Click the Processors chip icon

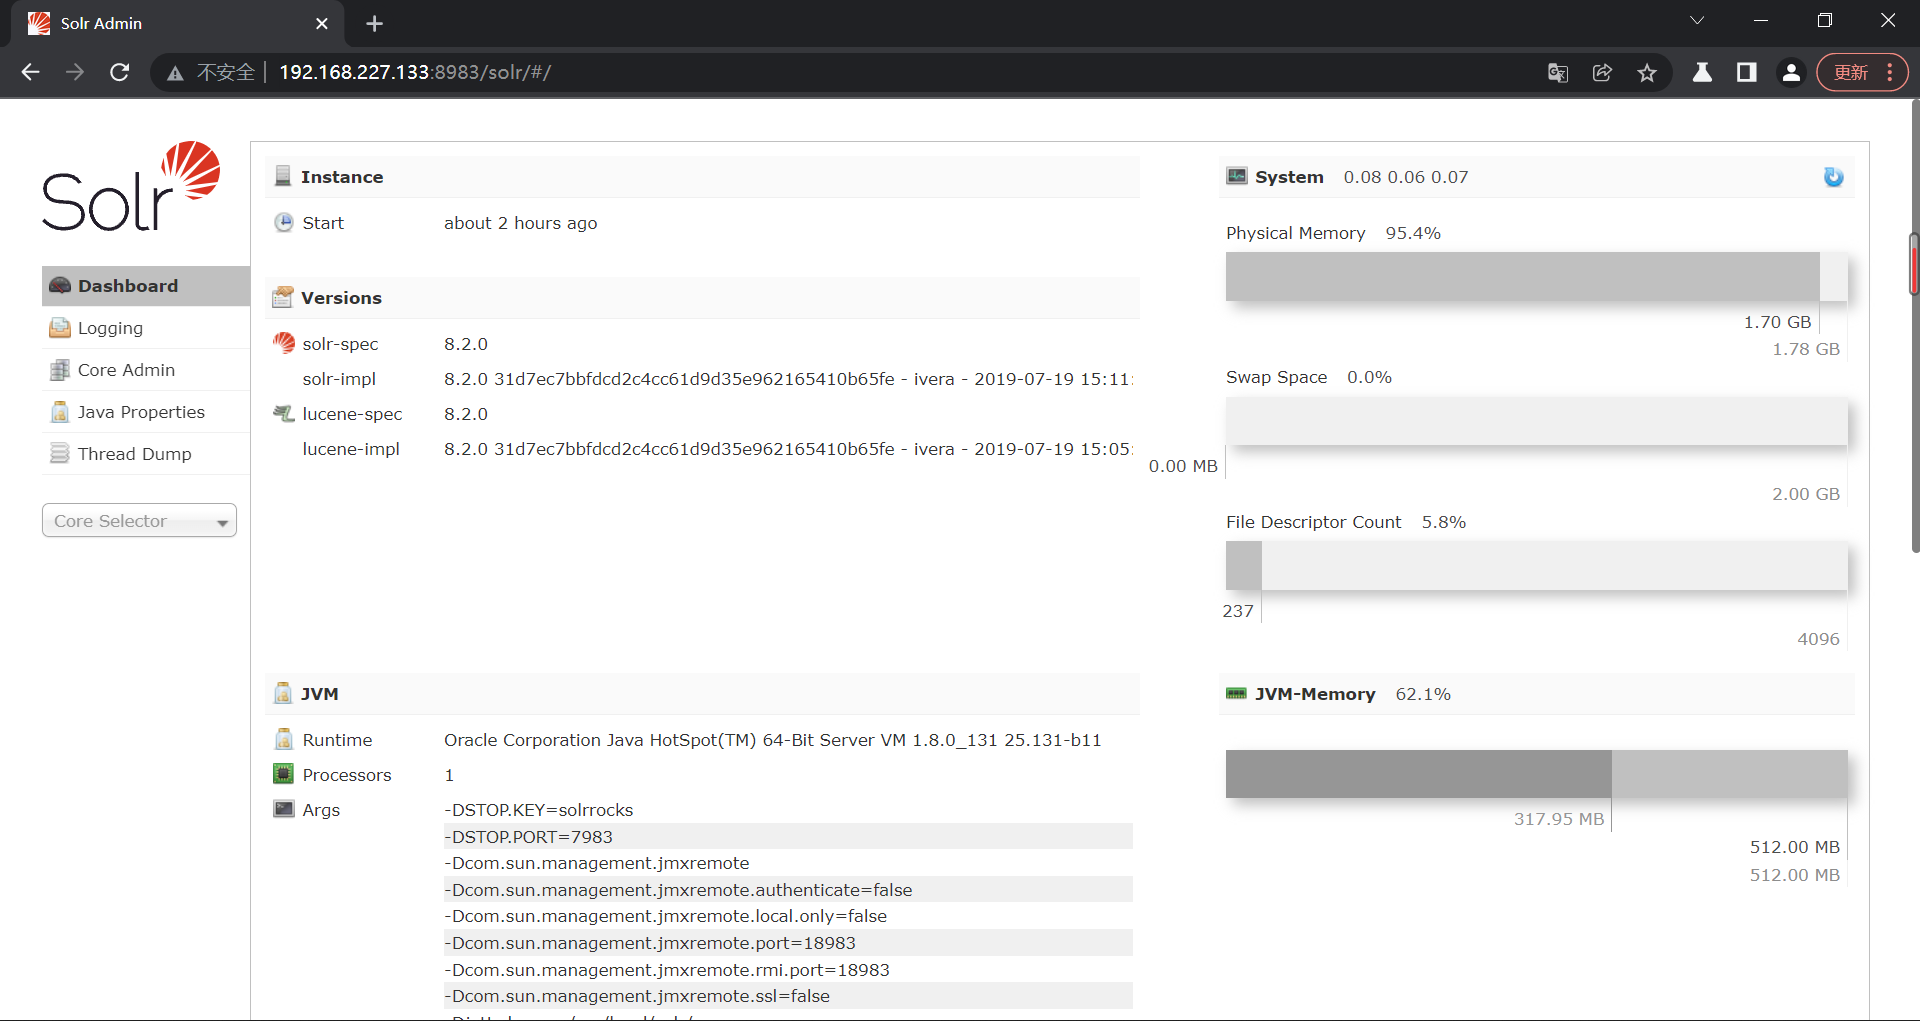(x=284, y=775)
